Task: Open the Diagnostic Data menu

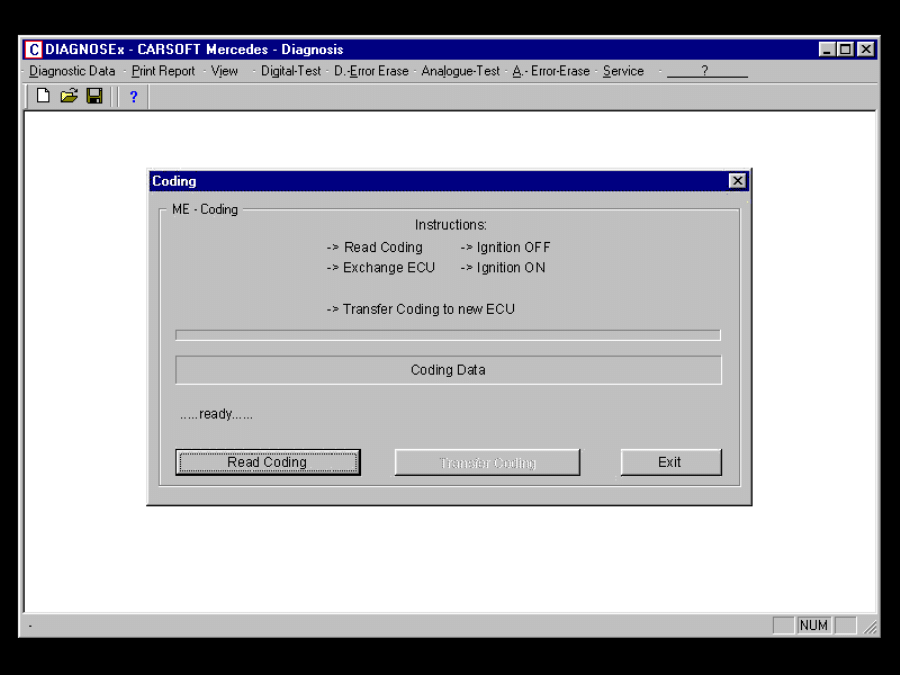Action: point(72,71)
